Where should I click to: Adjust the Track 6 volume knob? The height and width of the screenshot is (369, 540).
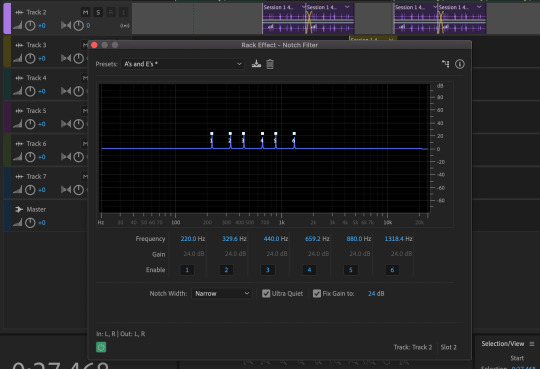(30, 157)
